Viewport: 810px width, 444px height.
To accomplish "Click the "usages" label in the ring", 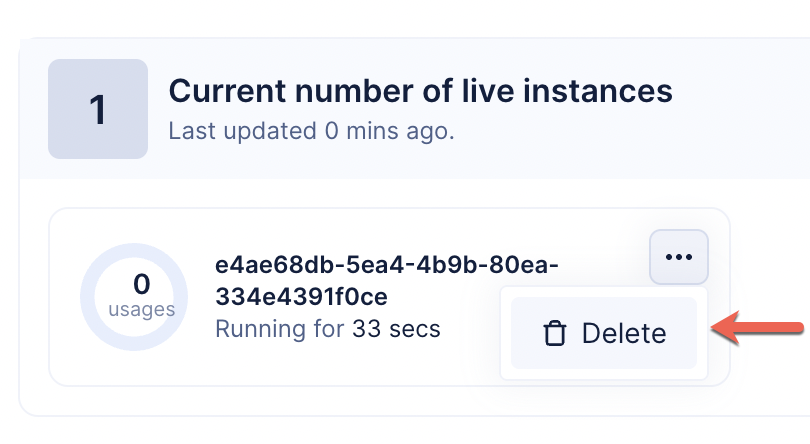I will 141,310.
